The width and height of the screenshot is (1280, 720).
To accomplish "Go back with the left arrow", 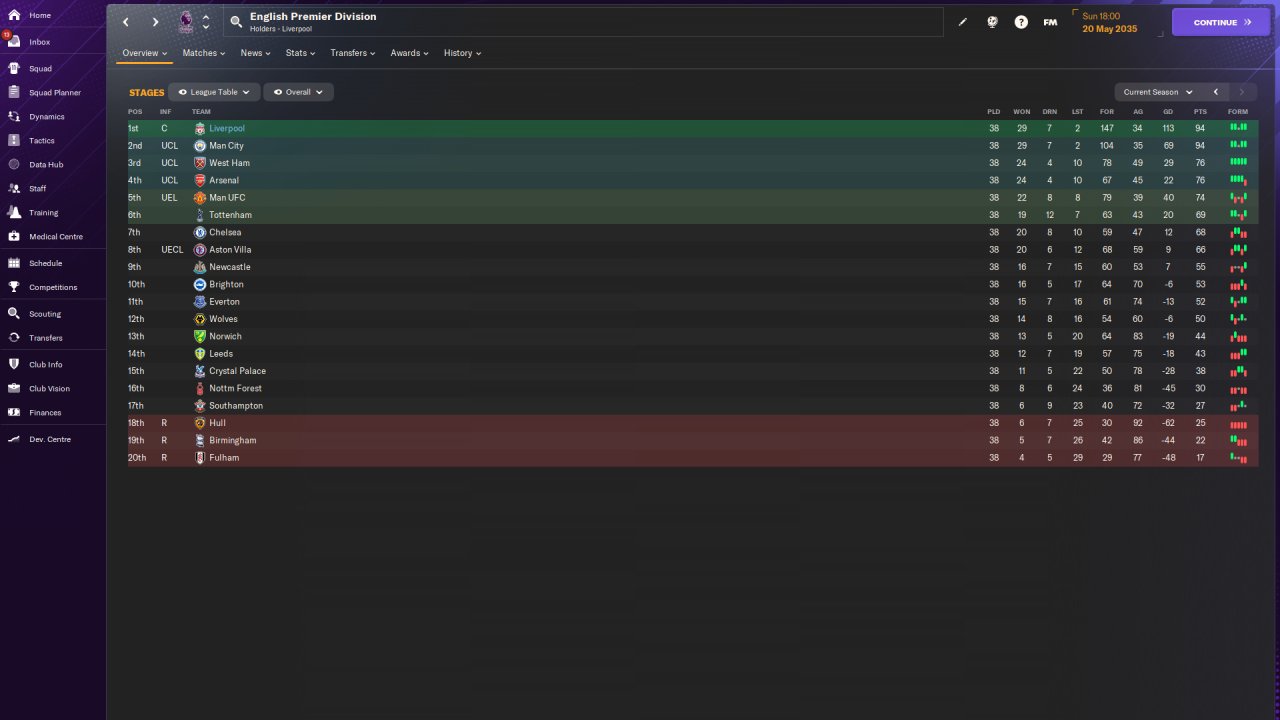I will (x=126, y=22).
